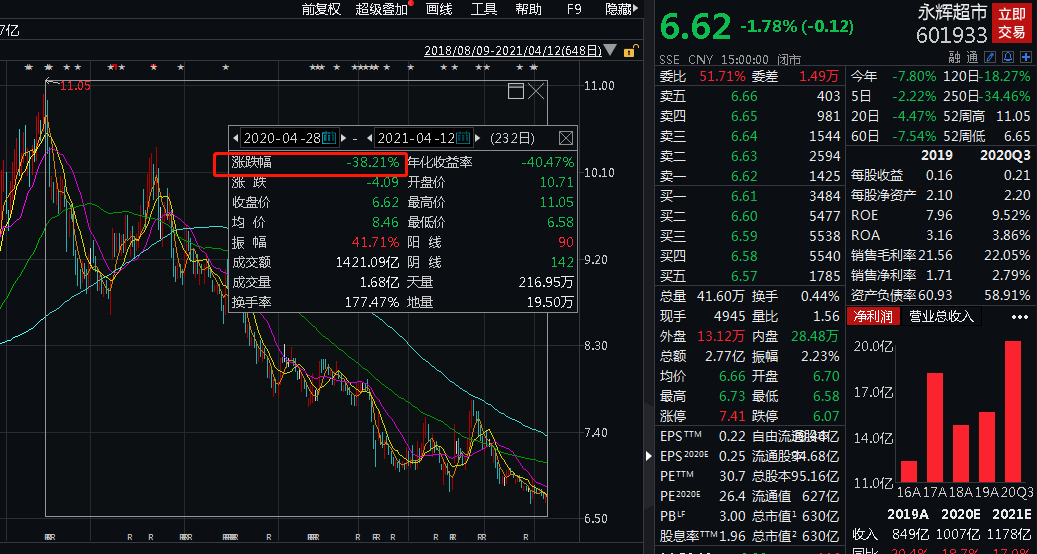The width and height of the screenshot is (1037, 554).
Task: Click the 隐藏 hide panel arrow
Action: tap(621, 9)
